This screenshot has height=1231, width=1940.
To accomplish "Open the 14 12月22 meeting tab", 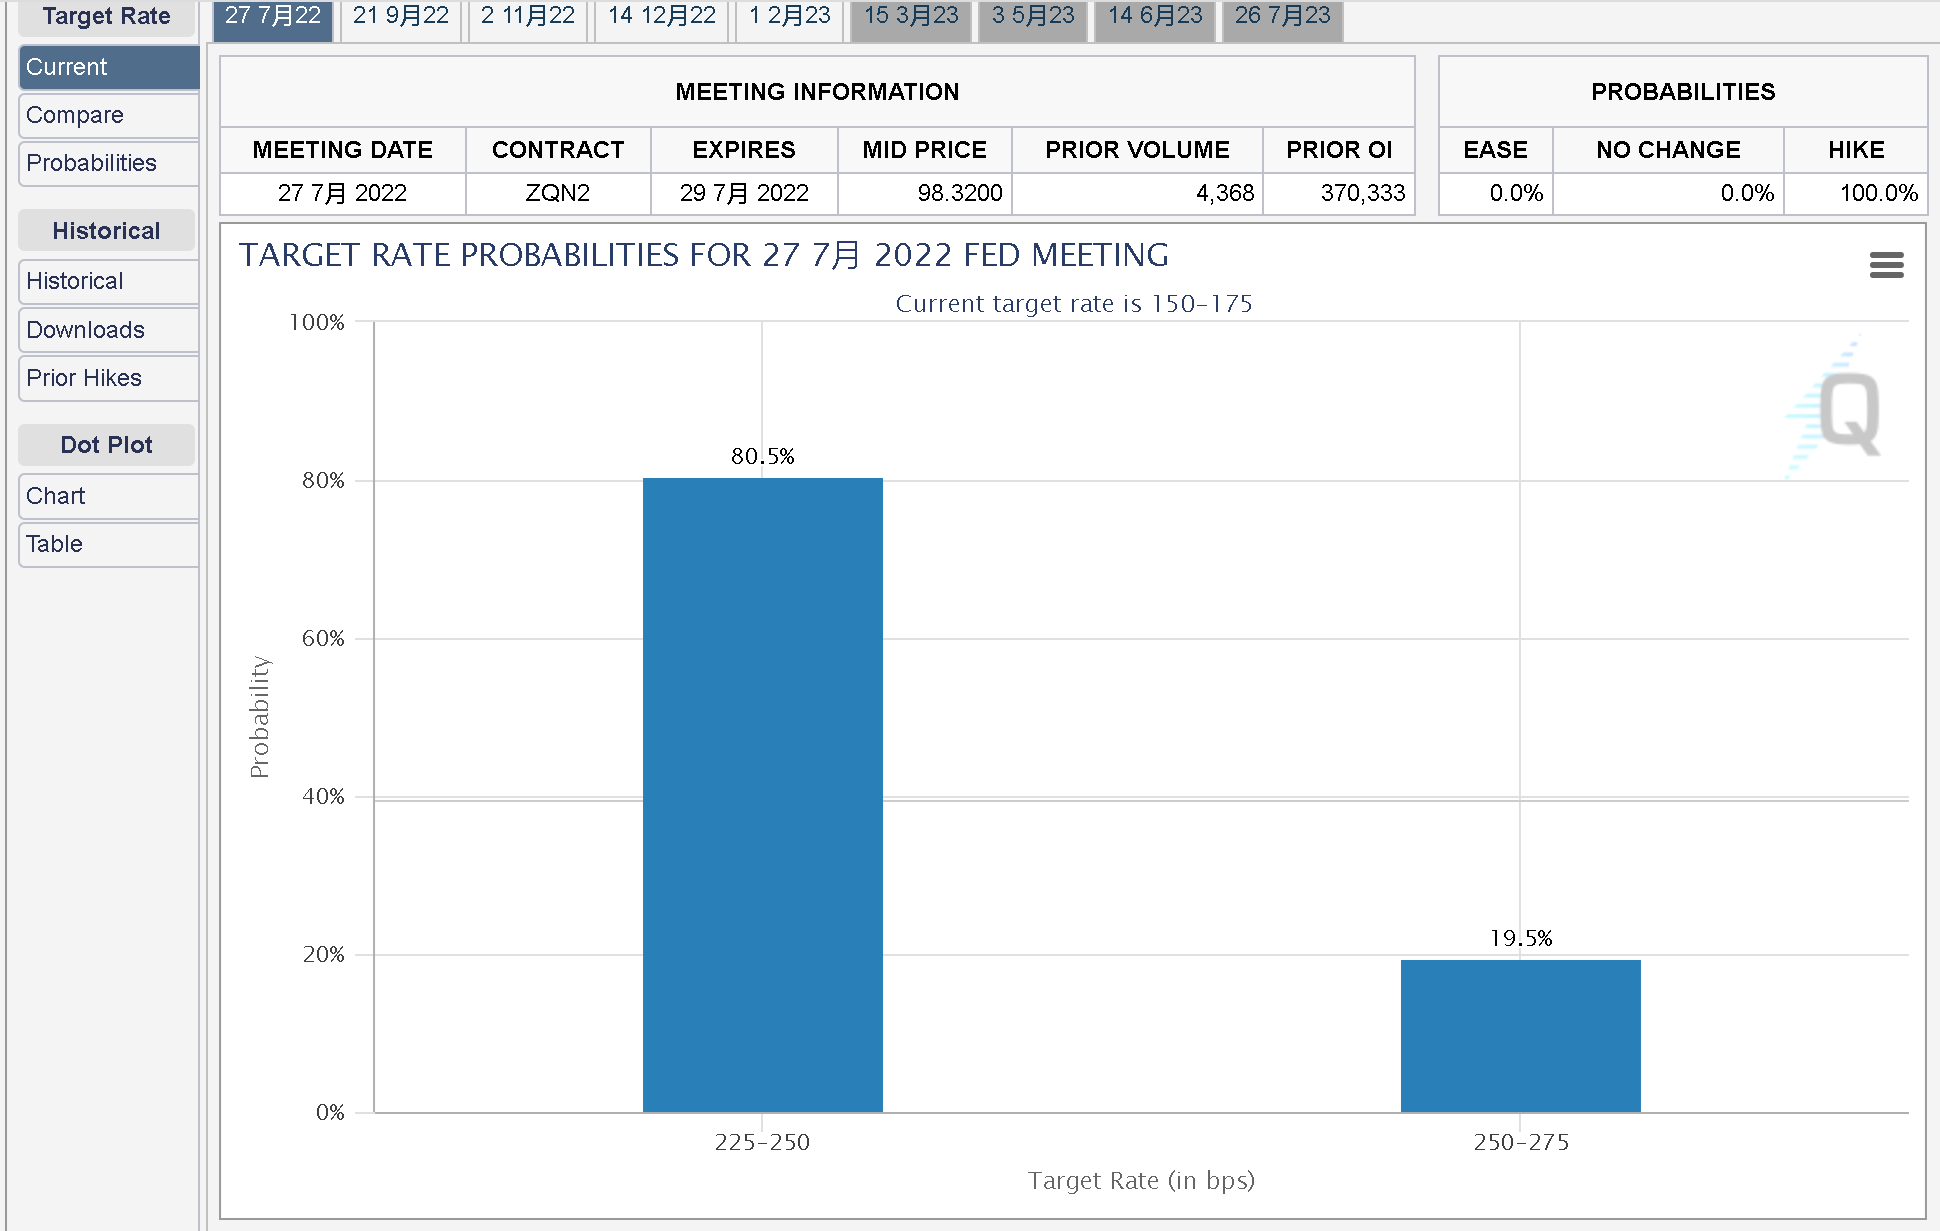I will [662, 18].
